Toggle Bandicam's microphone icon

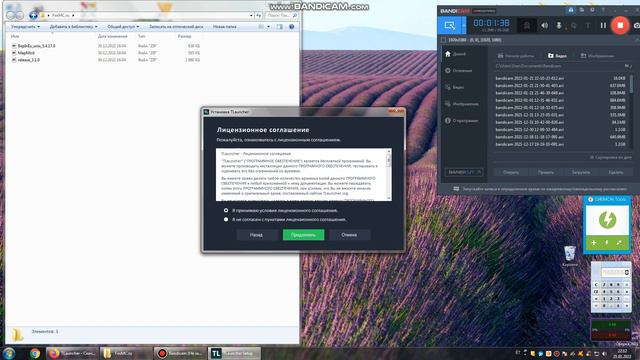[x=559, y=25]
